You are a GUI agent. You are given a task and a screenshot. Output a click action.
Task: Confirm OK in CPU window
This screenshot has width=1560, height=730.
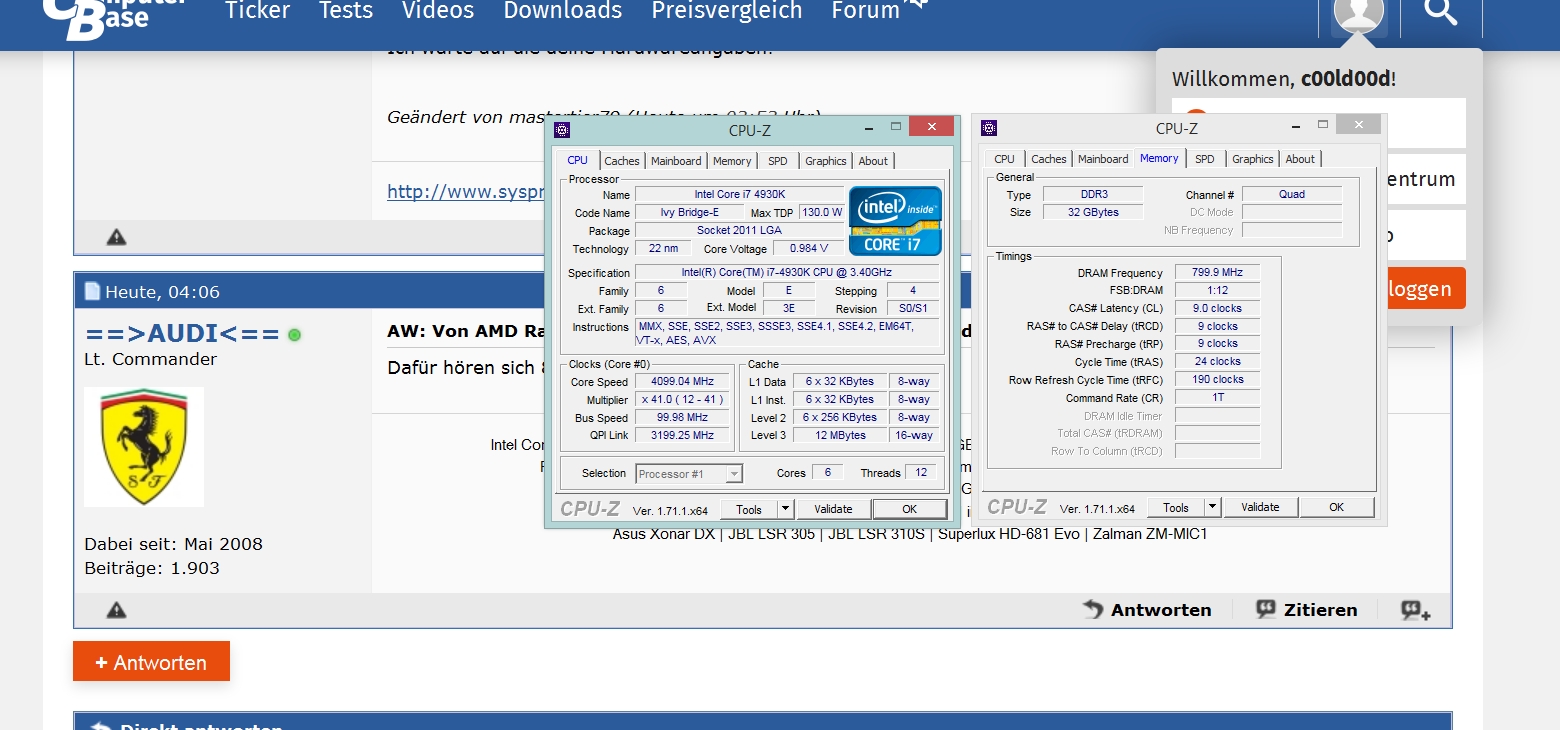909,509
